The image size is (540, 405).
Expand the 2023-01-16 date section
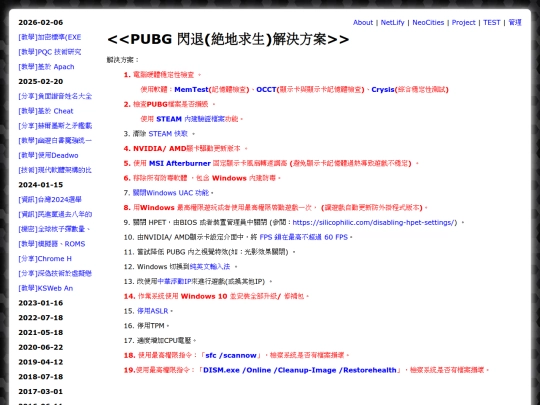tap(41, 303)
